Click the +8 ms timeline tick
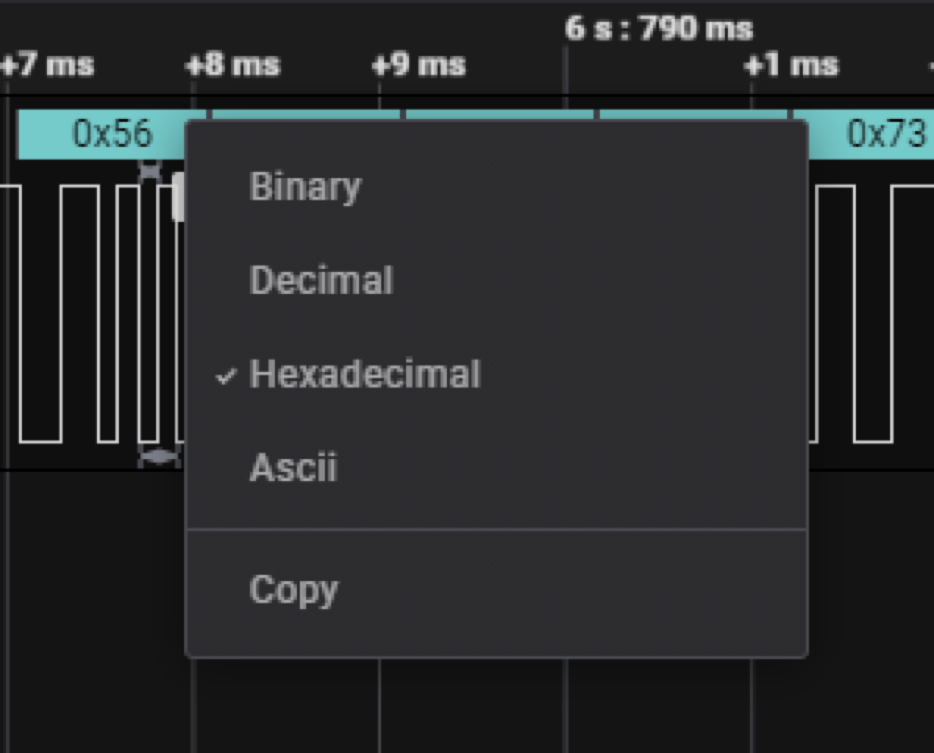Image resolution: width=934 pixels, height=753 pixels. pos(234,66)
